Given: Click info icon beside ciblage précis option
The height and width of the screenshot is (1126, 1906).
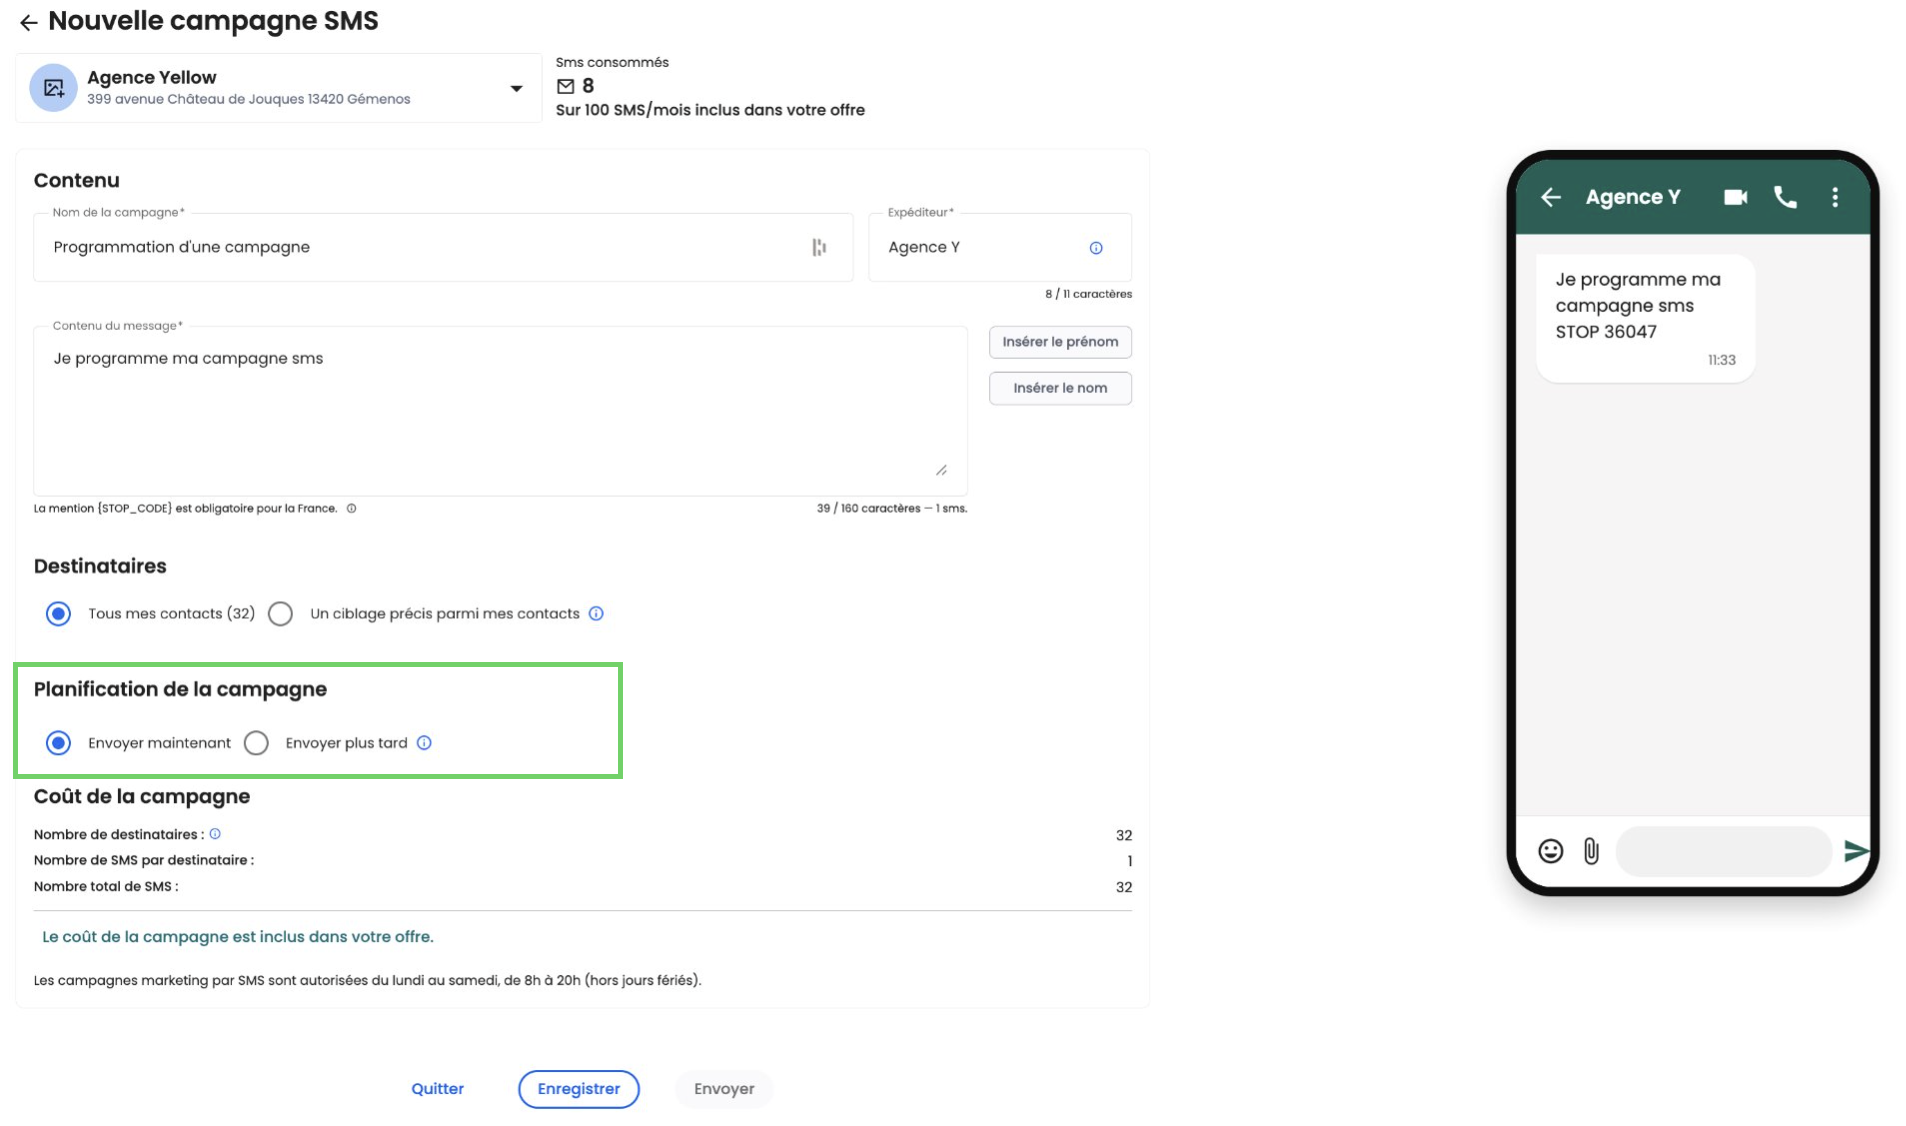Looking at the screenshot, I should pos(596,614).
